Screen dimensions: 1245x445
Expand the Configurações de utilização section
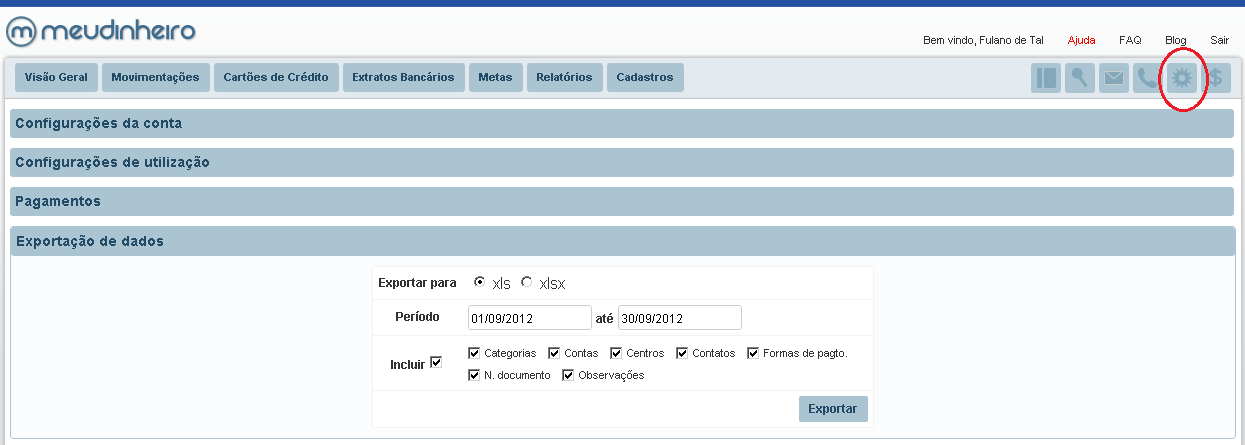coord(621,162)
